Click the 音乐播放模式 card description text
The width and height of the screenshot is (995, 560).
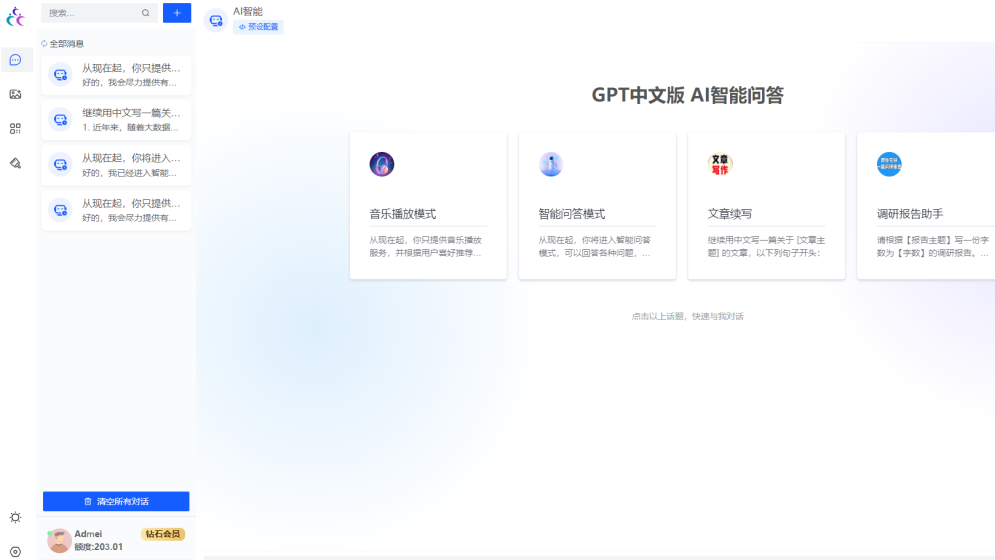coord(426,246)
